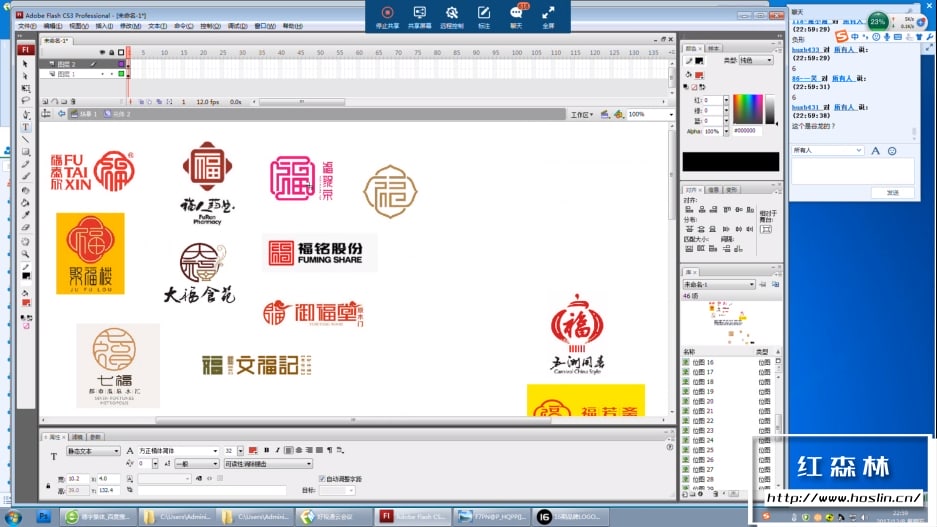
Task: Click the Flash taskbar button
Action: click(x=413, y=516)
